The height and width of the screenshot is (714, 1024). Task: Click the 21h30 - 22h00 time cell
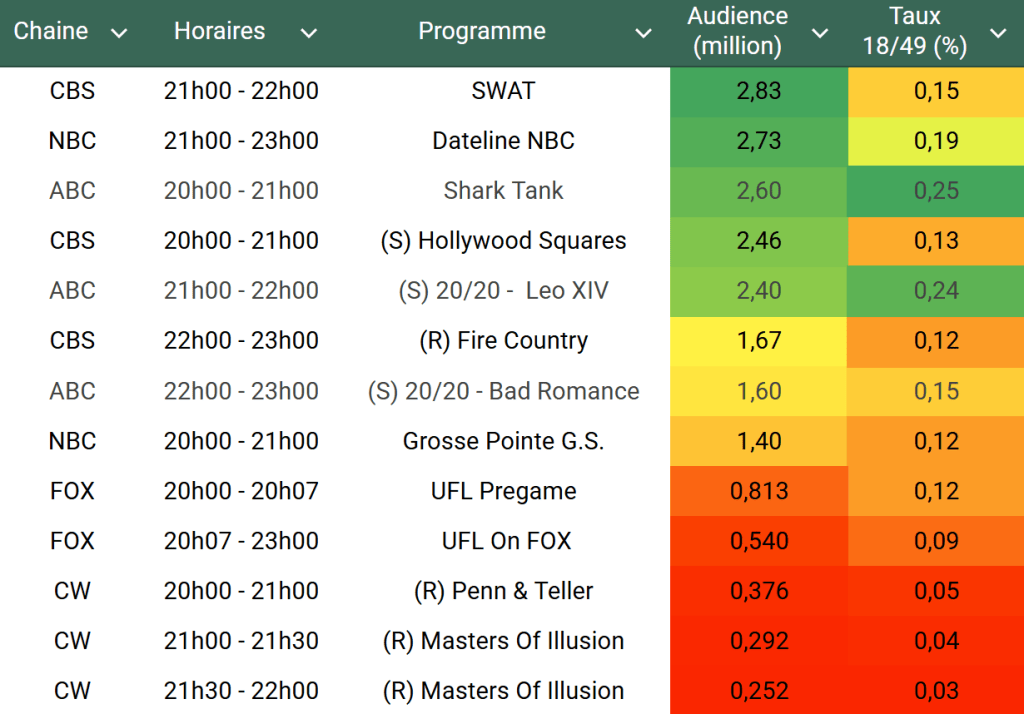coord(241,691)
